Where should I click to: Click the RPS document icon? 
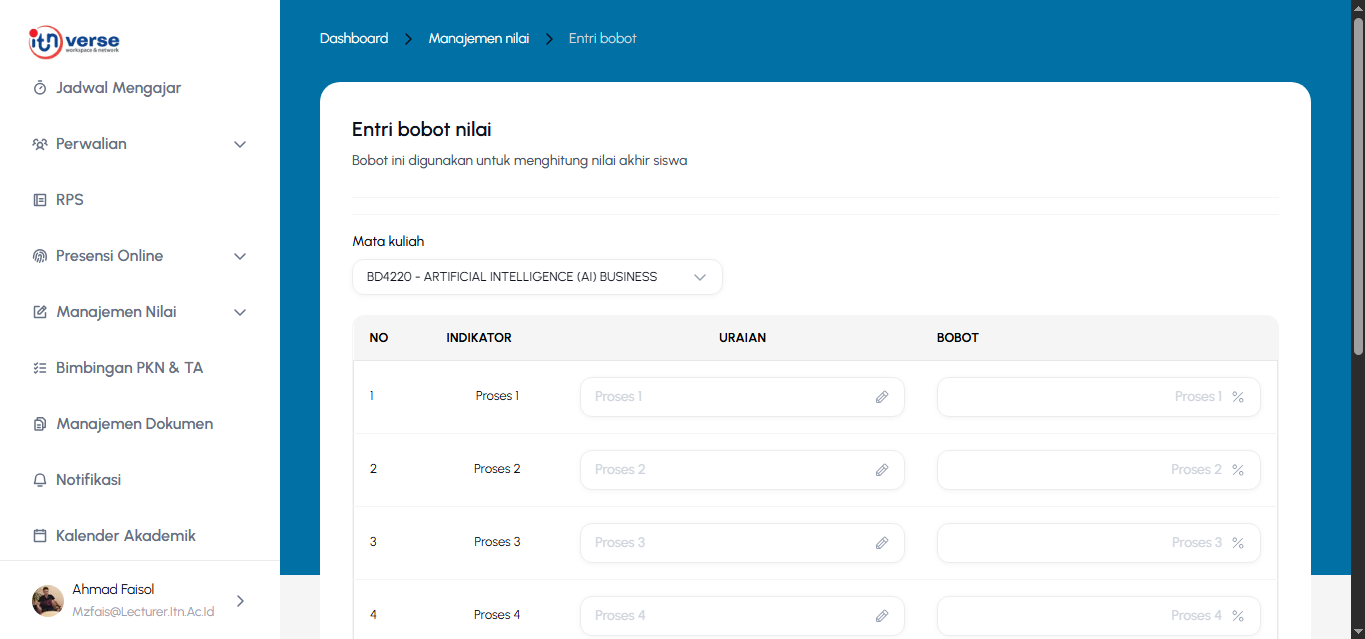pyautogui.click(x=40, y=200)
